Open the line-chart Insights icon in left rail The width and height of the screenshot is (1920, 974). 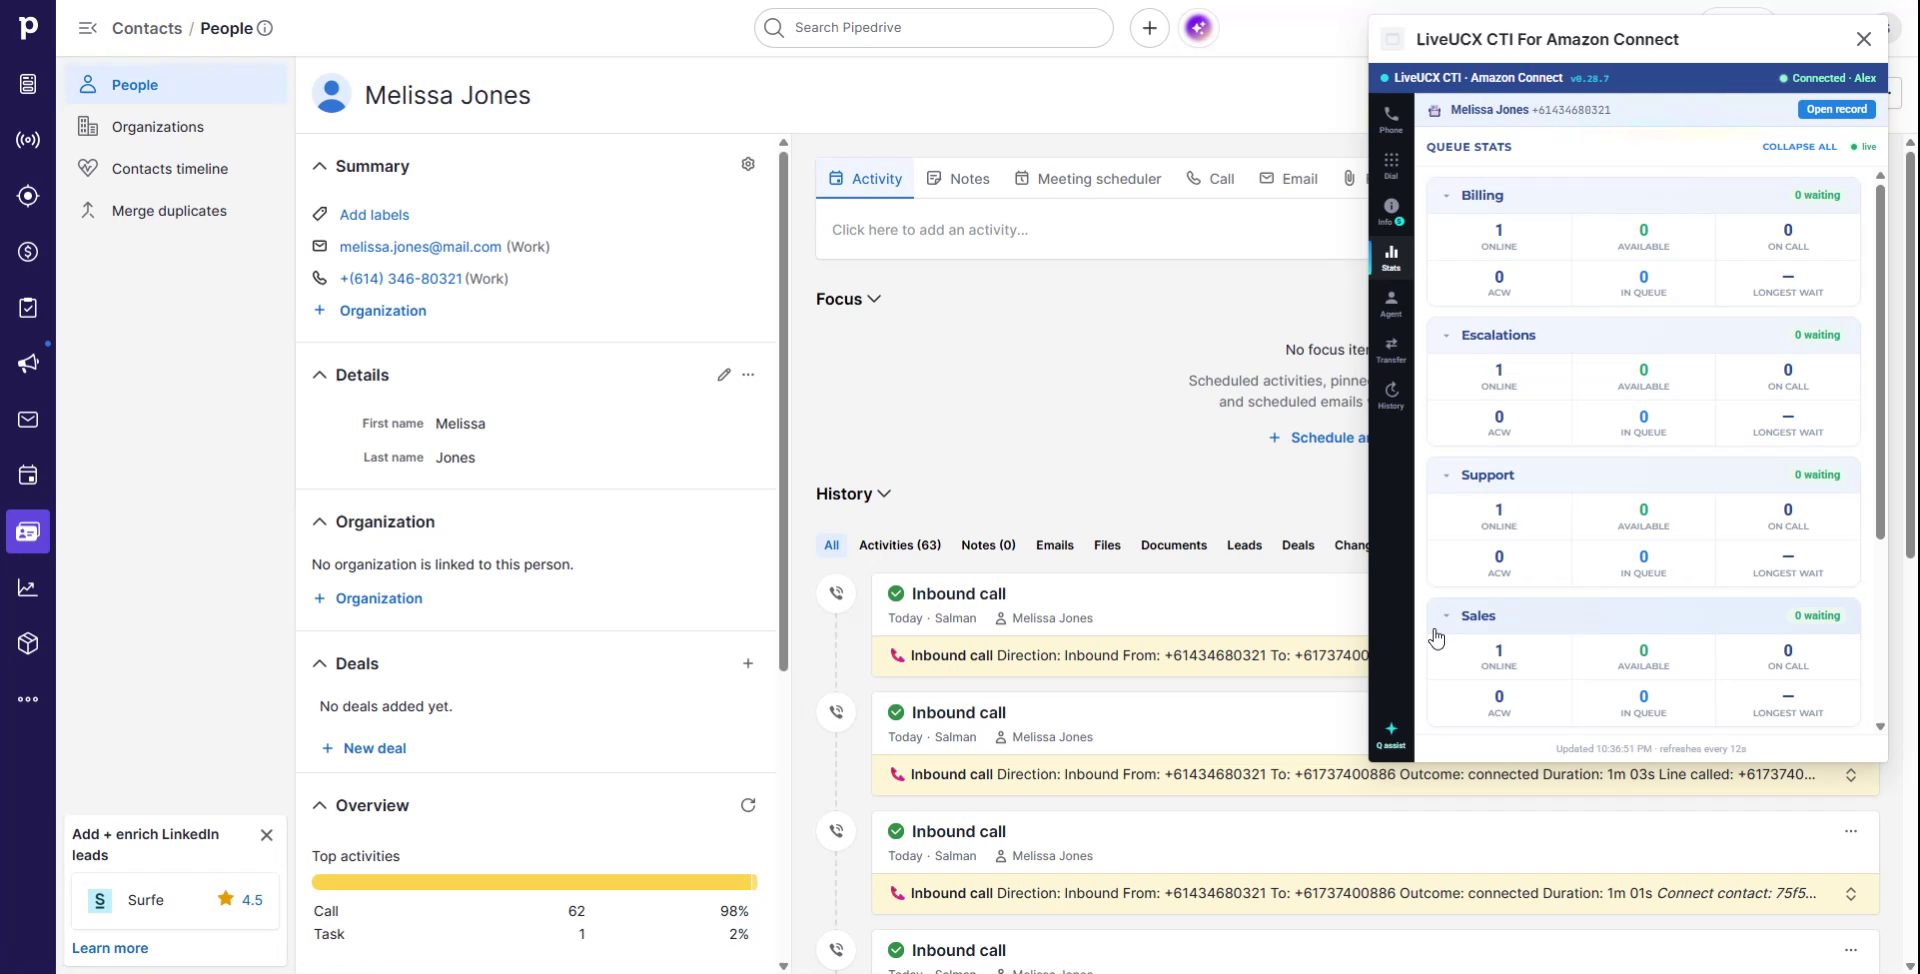point(28,587)
